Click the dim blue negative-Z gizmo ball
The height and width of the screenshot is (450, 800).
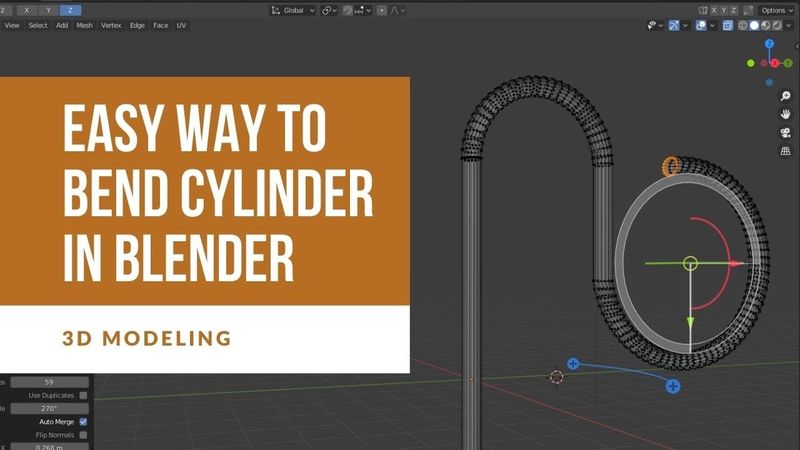point(769,82)
